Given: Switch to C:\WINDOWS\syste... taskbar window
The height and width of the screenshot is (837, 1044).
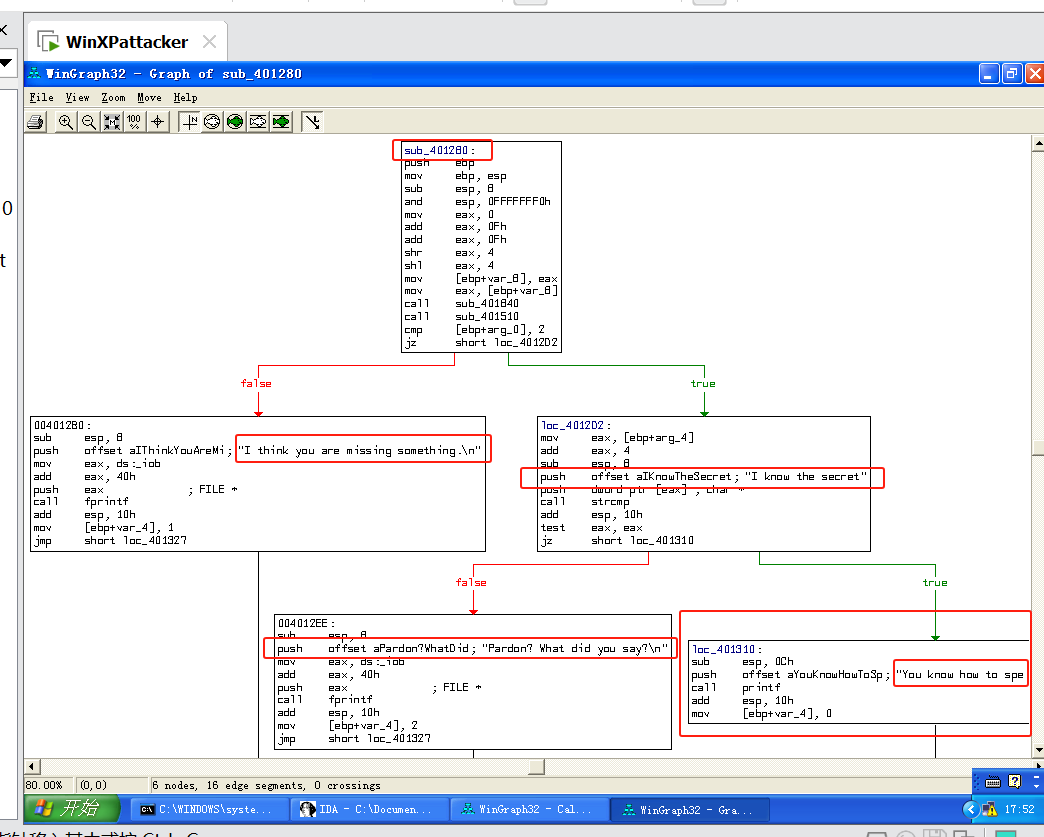Looking at the screenshot, I should 208,810.
